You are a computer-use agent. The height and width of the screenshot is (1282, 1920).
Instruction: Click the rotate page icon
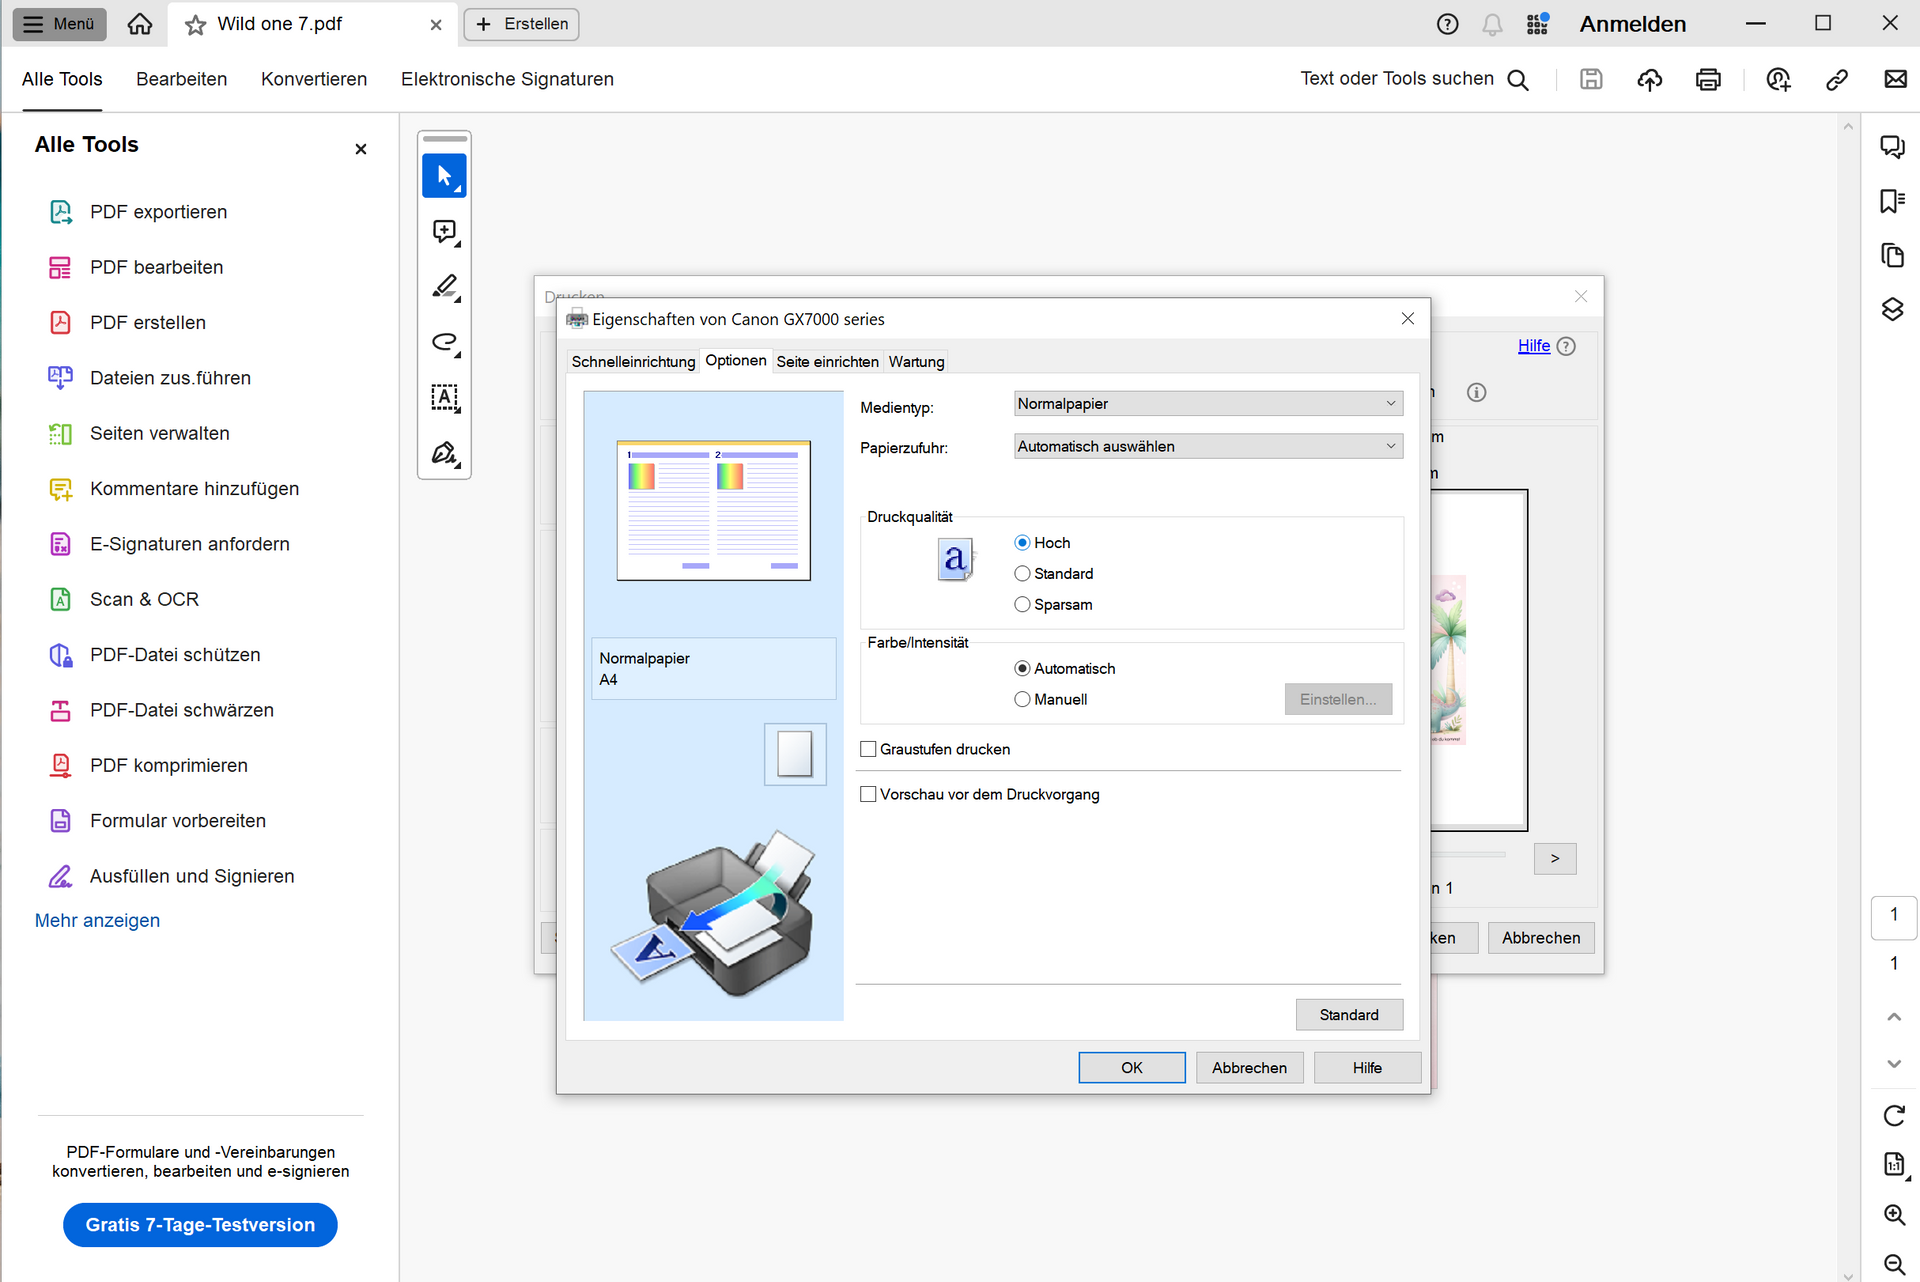(x=1894, y=1115)
